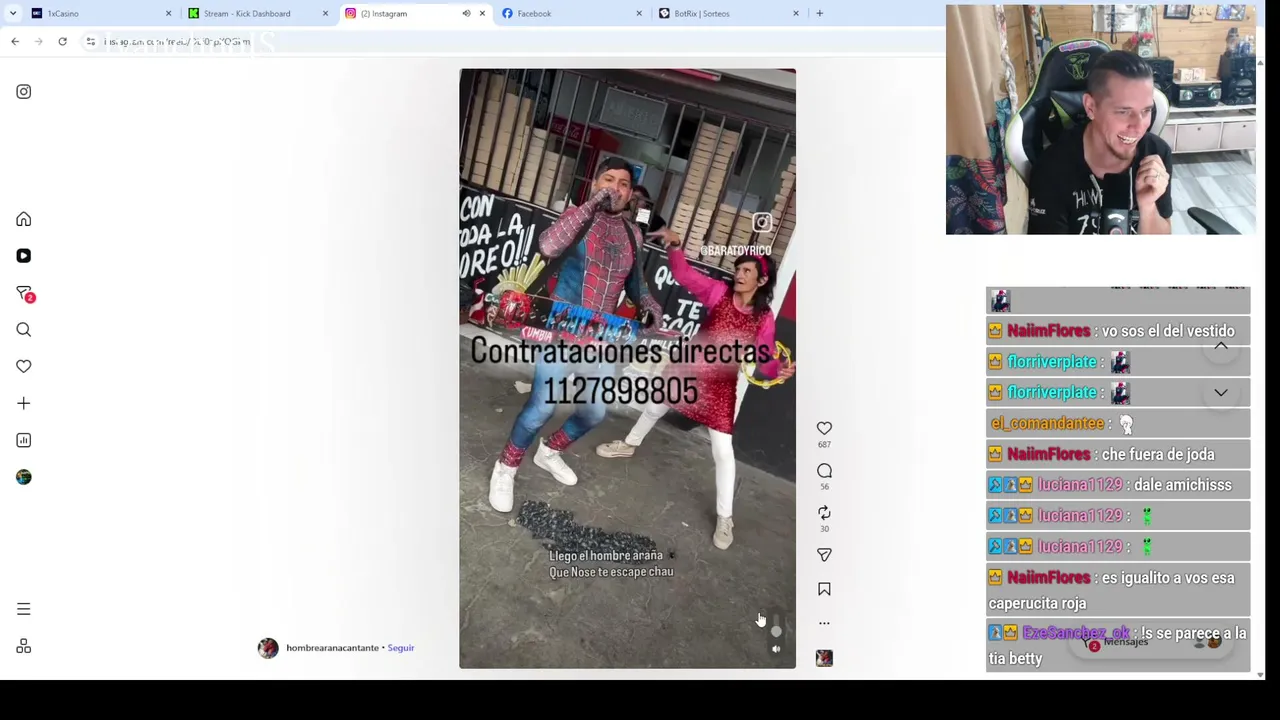Open the Meta apps grid icon

(x=24, y=646)
